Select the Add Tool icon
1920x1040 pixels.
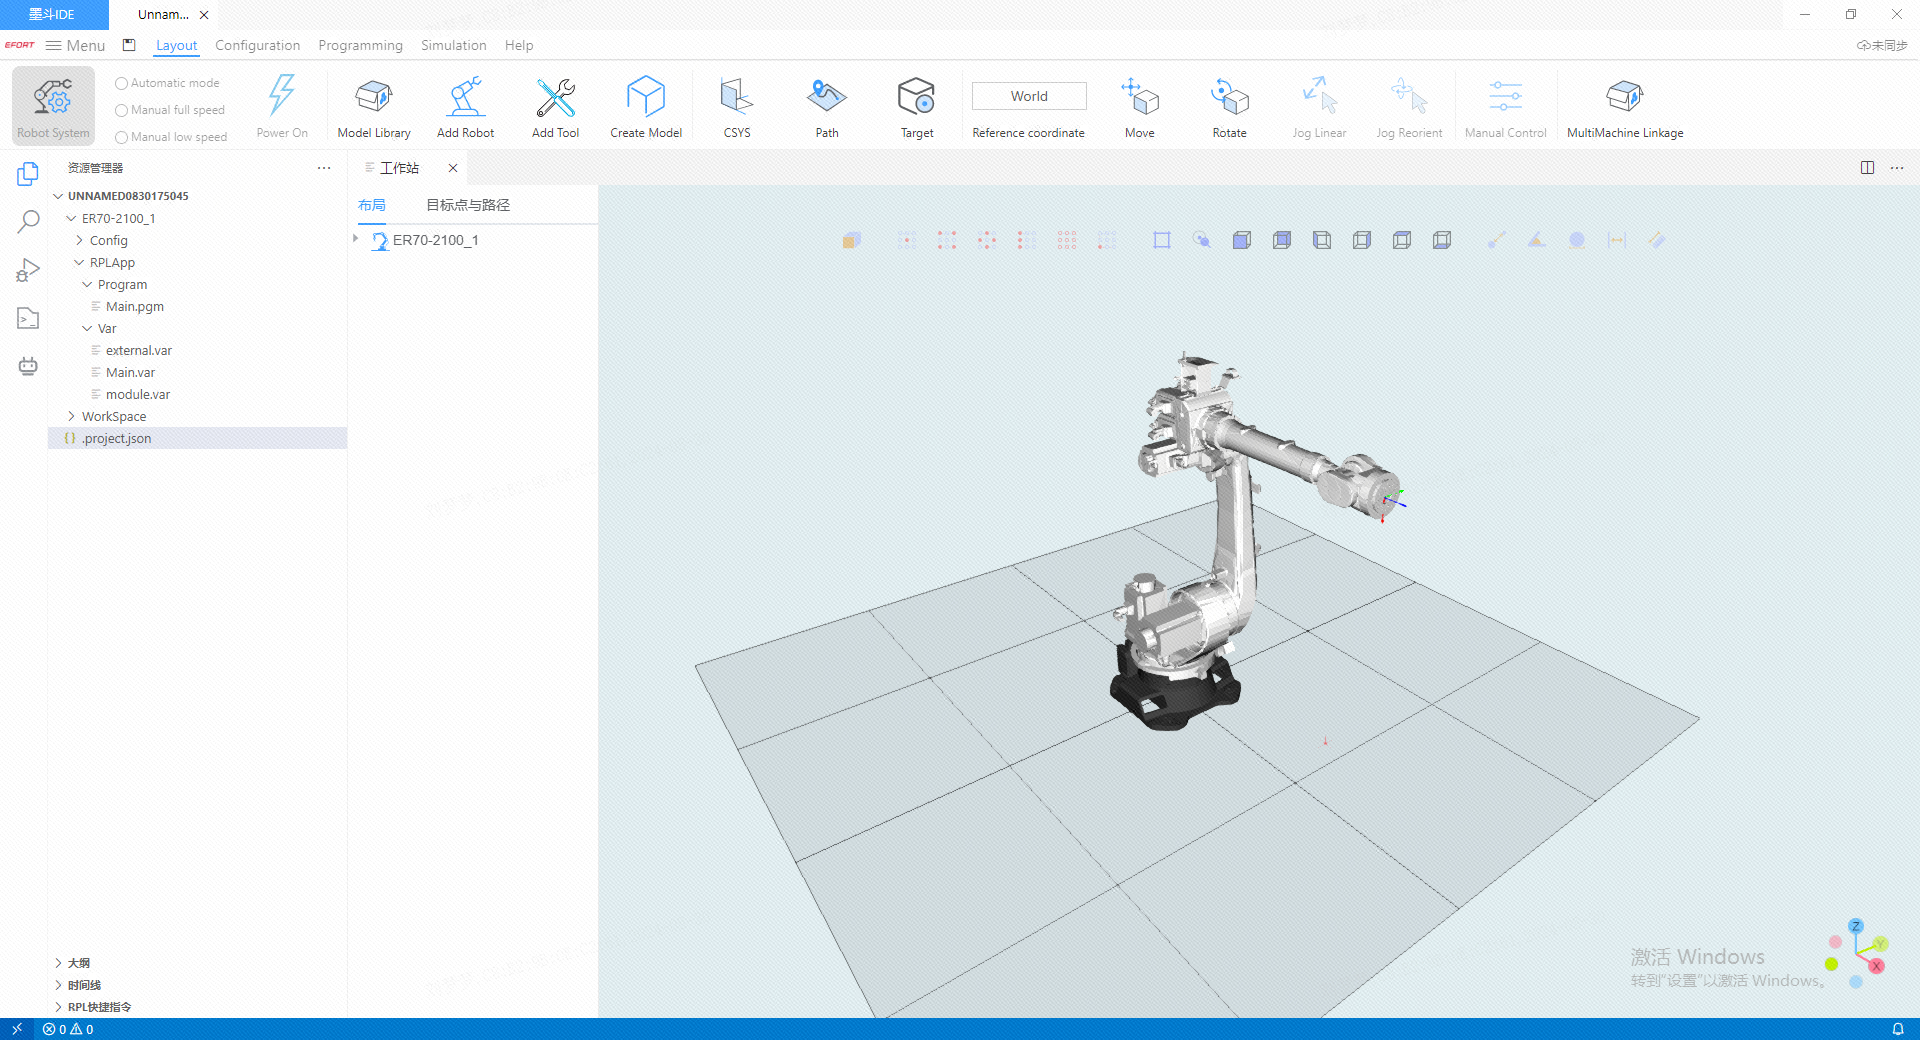(555, 98)
